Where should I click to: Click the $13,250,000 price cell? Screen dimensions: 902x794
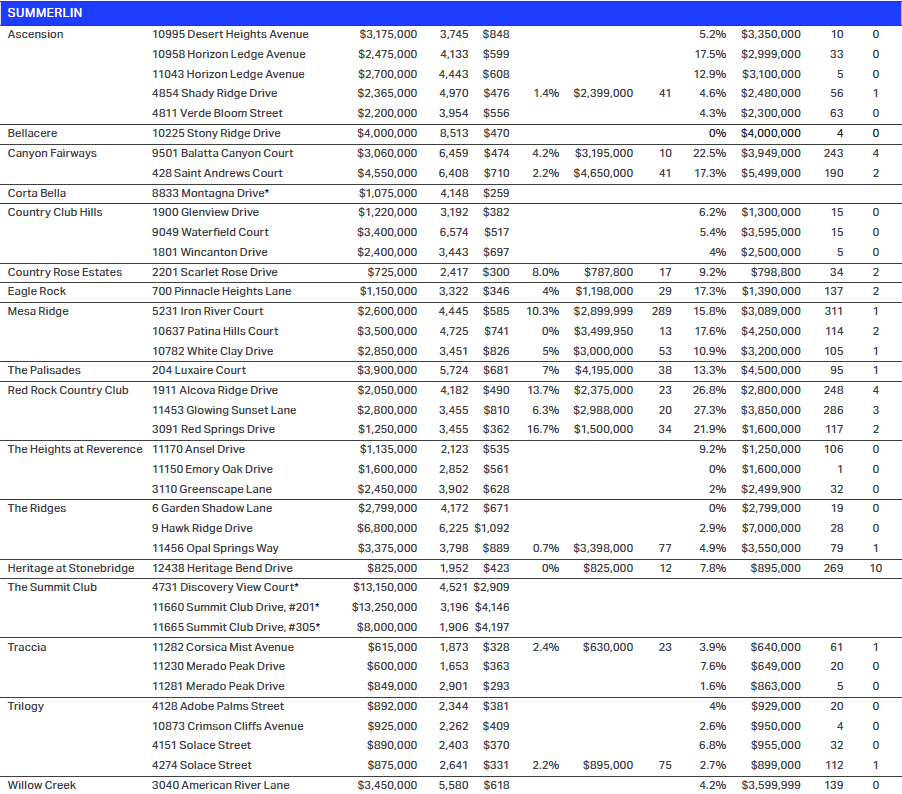(x=385, y=607)
